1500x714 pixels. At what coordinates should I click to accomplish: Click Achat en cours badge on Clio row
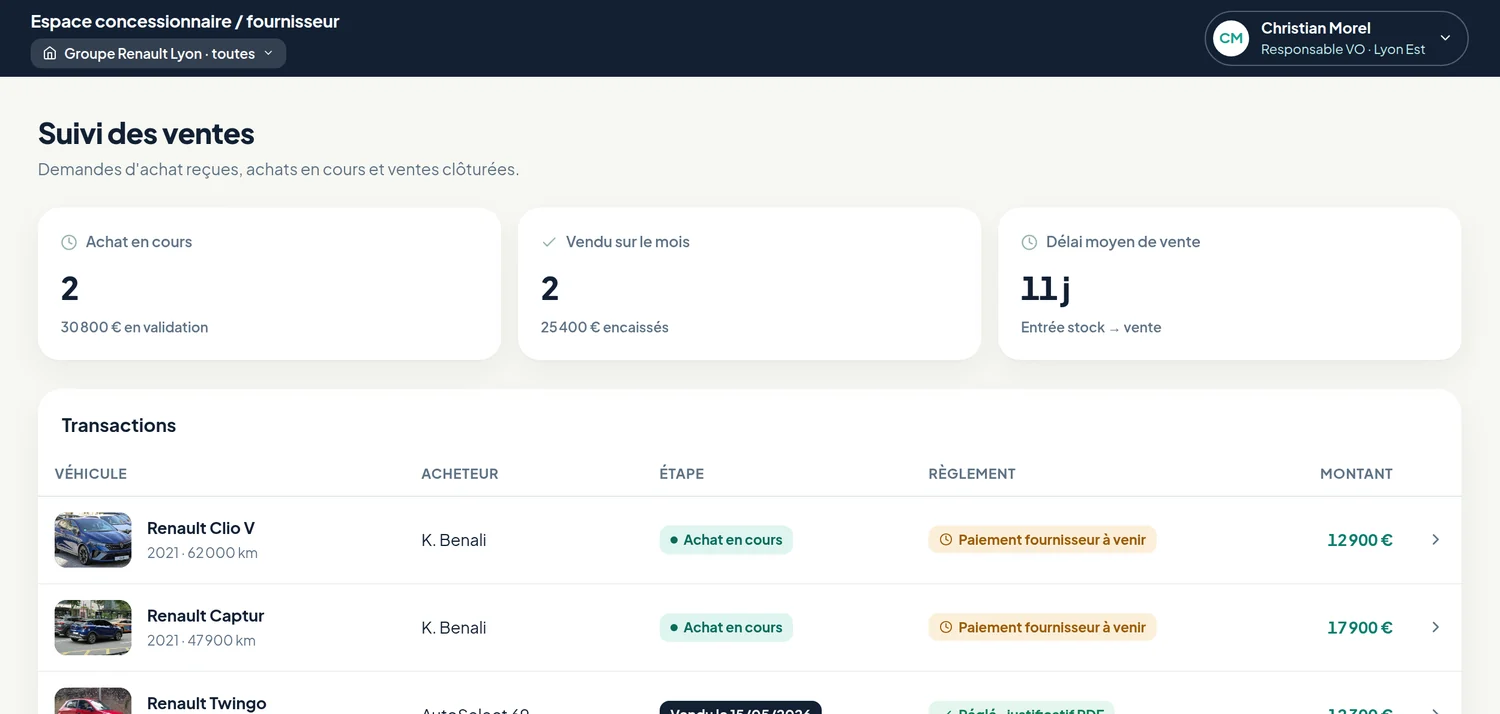pos(726,540)
